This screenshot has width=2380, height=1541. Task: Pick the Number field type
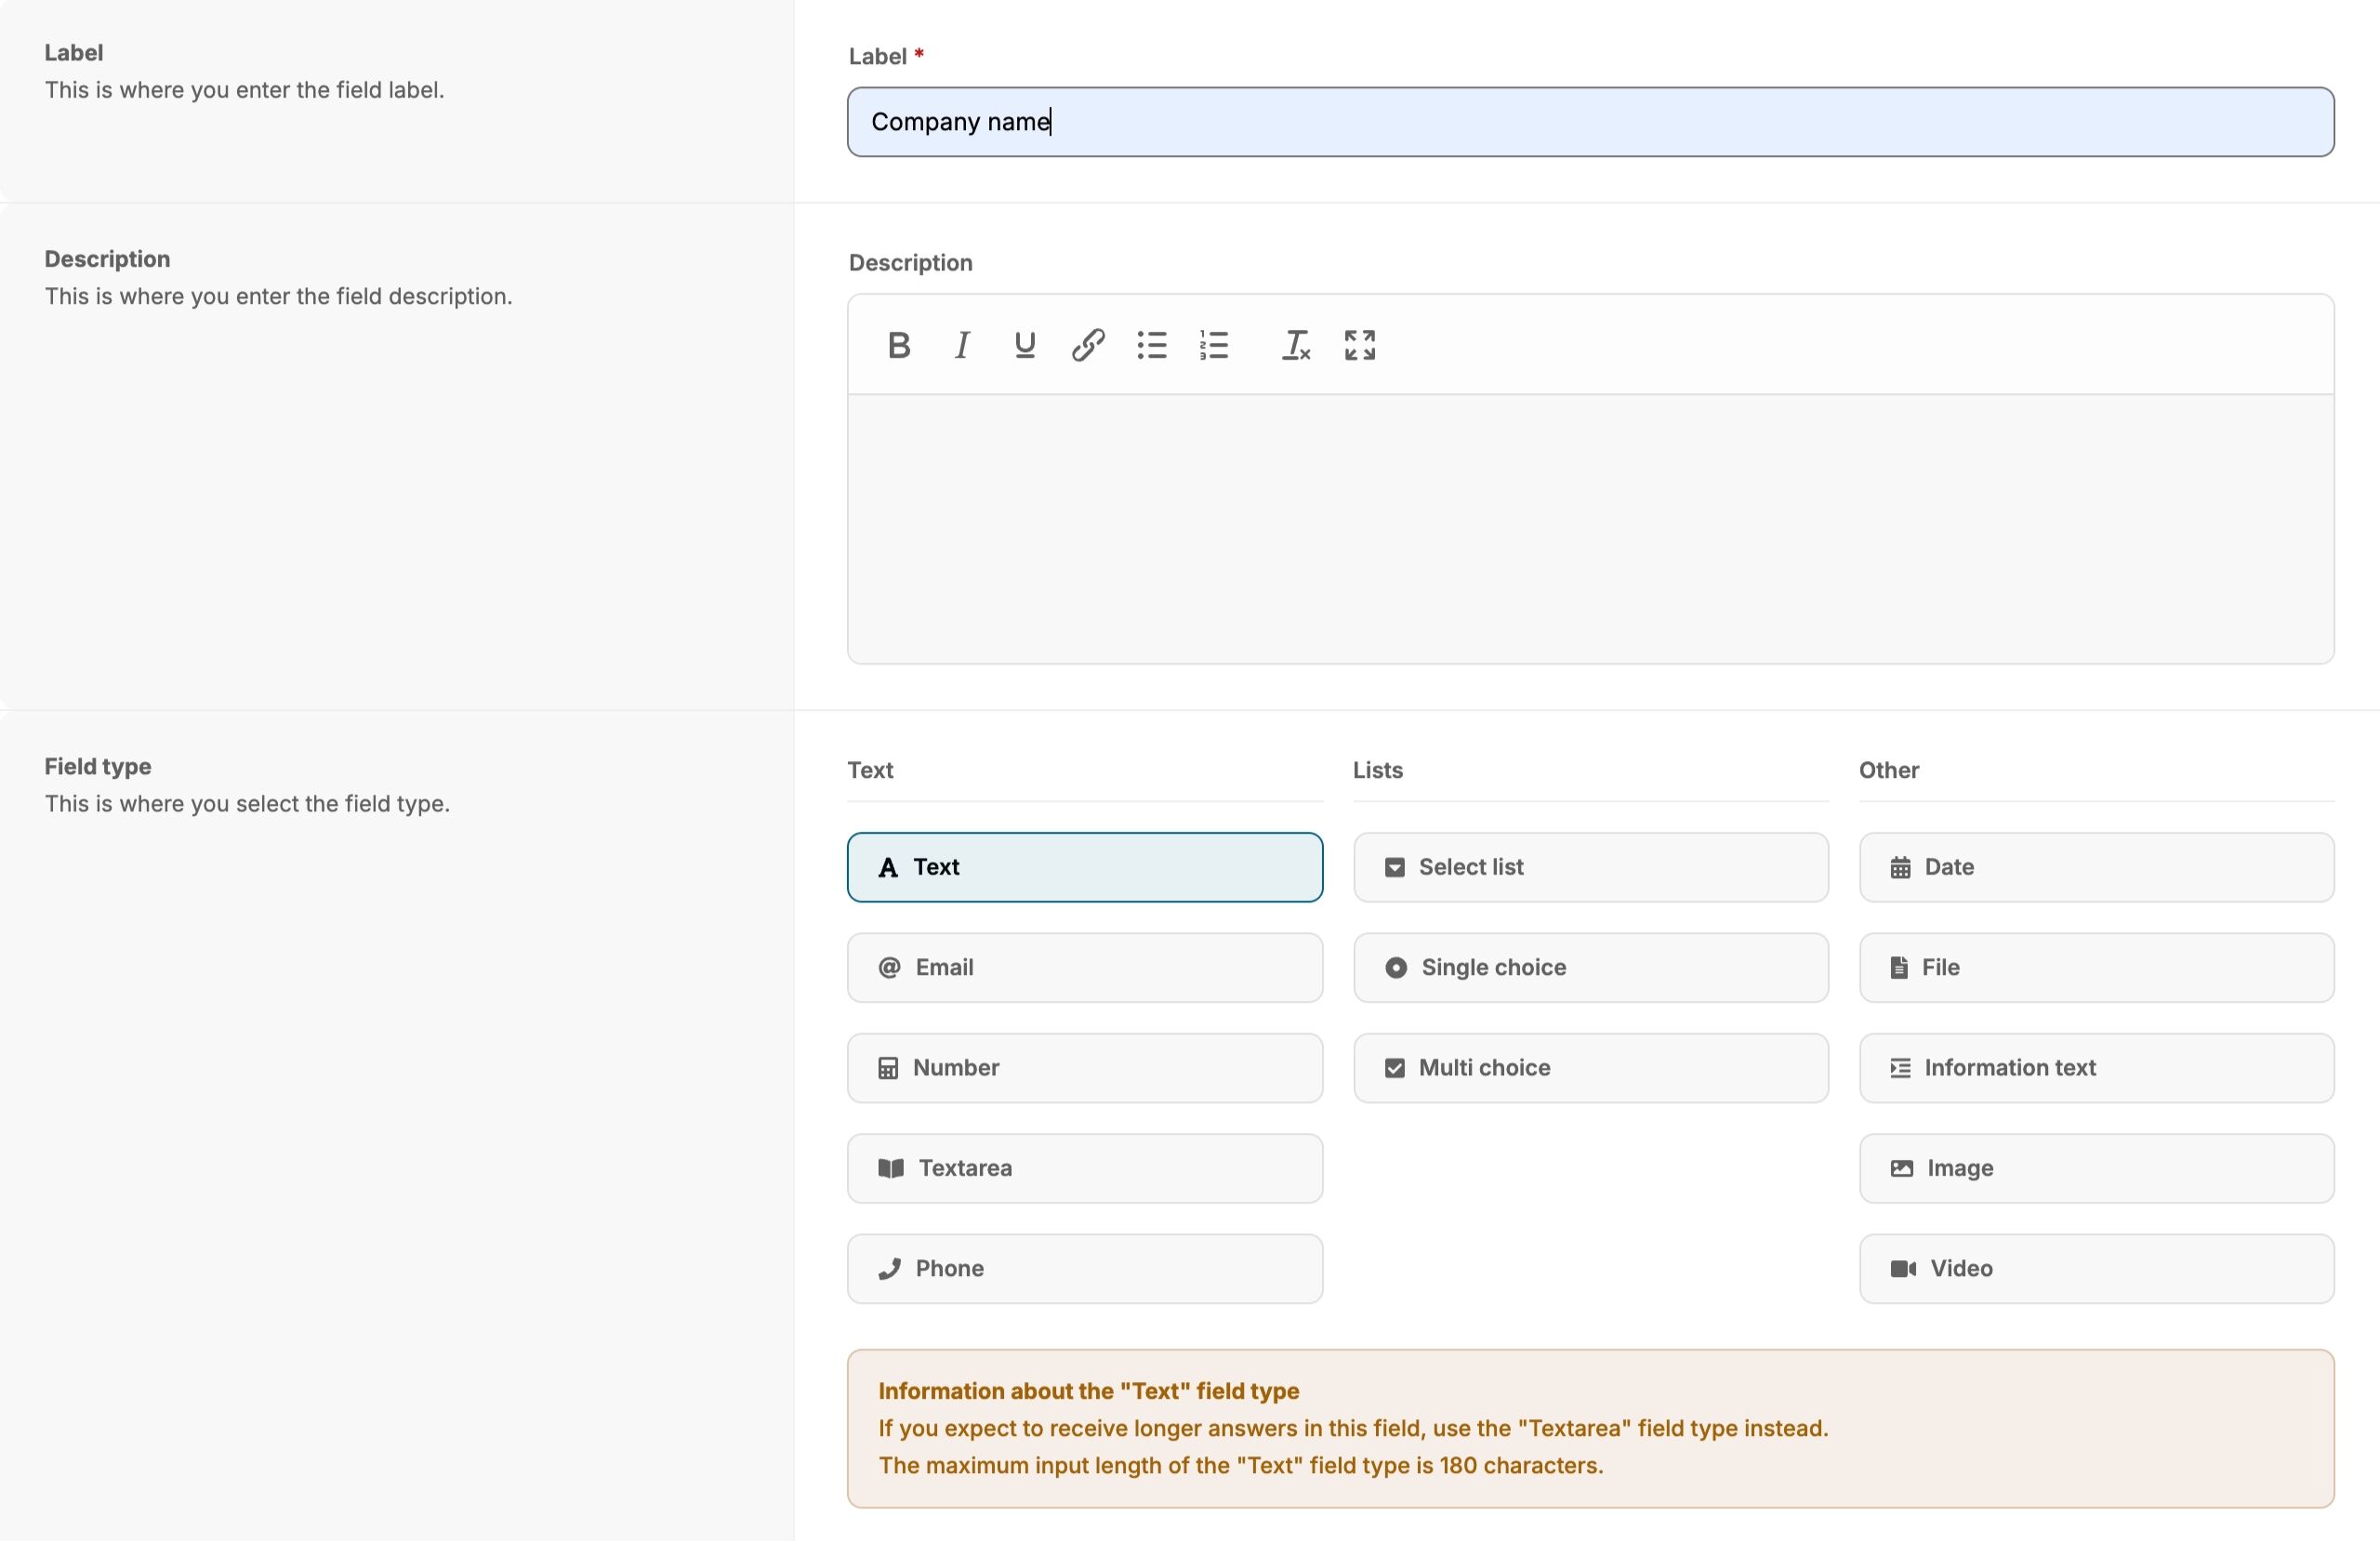point(1084,1067)
